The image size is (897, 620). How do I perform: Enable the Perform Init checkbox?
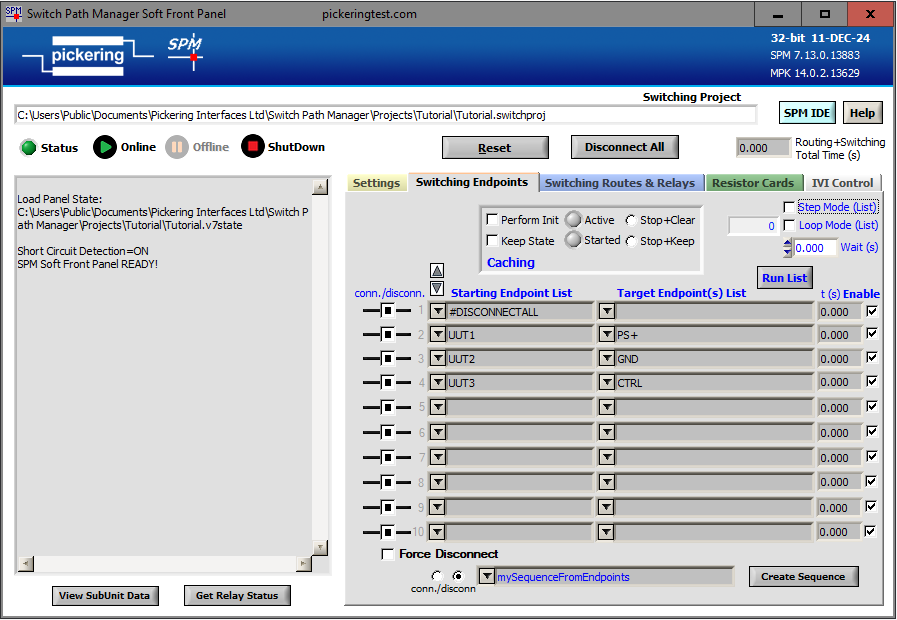[492, 220]
